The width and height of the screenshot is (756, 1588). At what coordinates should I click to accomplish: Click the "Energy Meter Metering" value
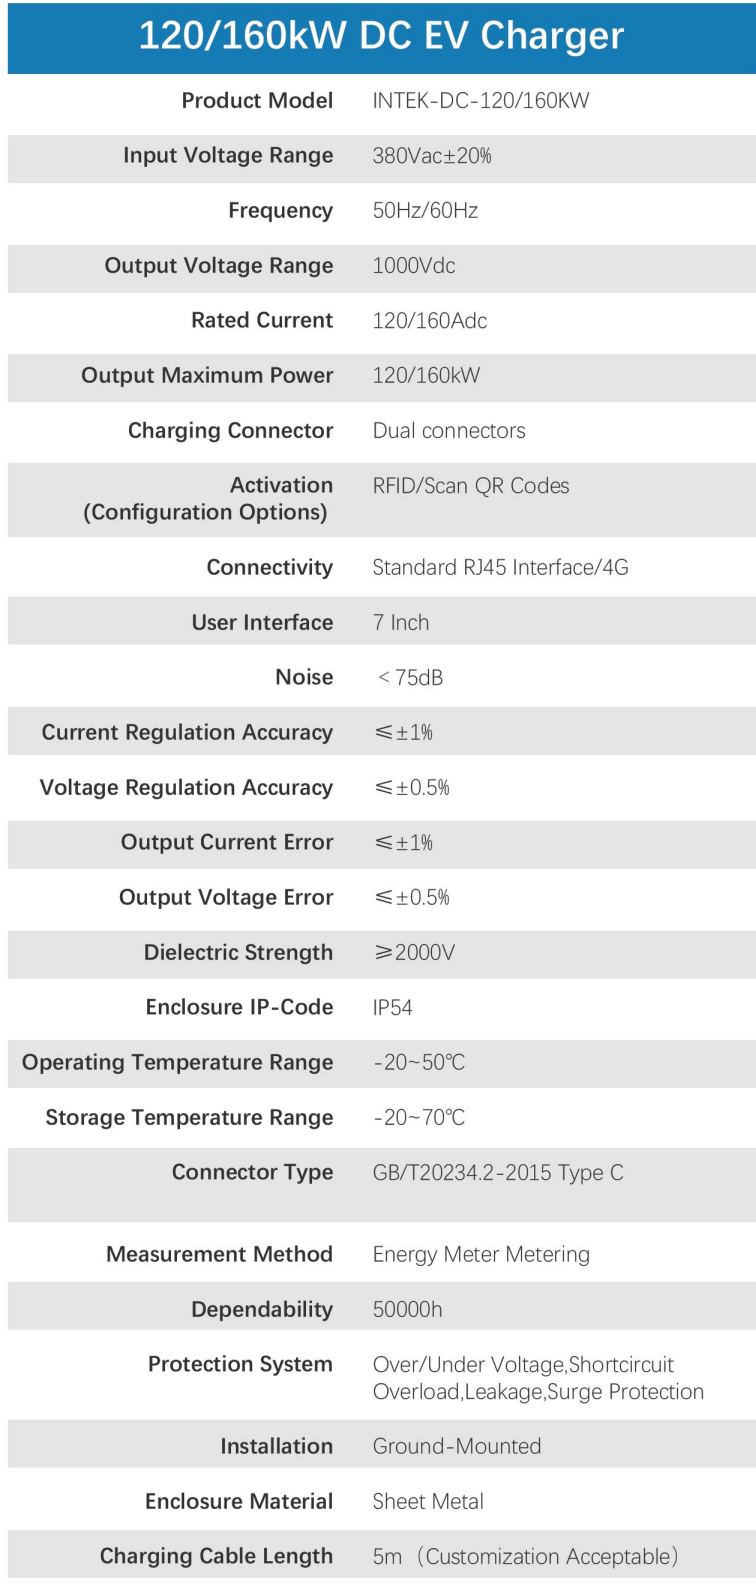coord(480,1255)
